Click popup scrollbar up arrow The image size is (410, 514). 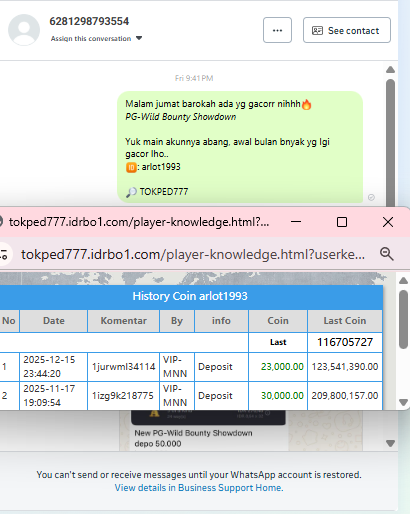pos(403,281)
